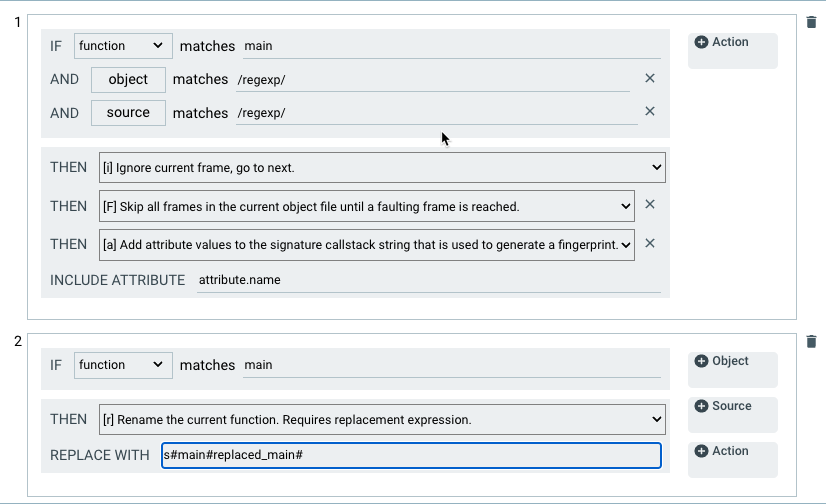Remove the object matches condition row
826x504 pixels.
point(649,78)
